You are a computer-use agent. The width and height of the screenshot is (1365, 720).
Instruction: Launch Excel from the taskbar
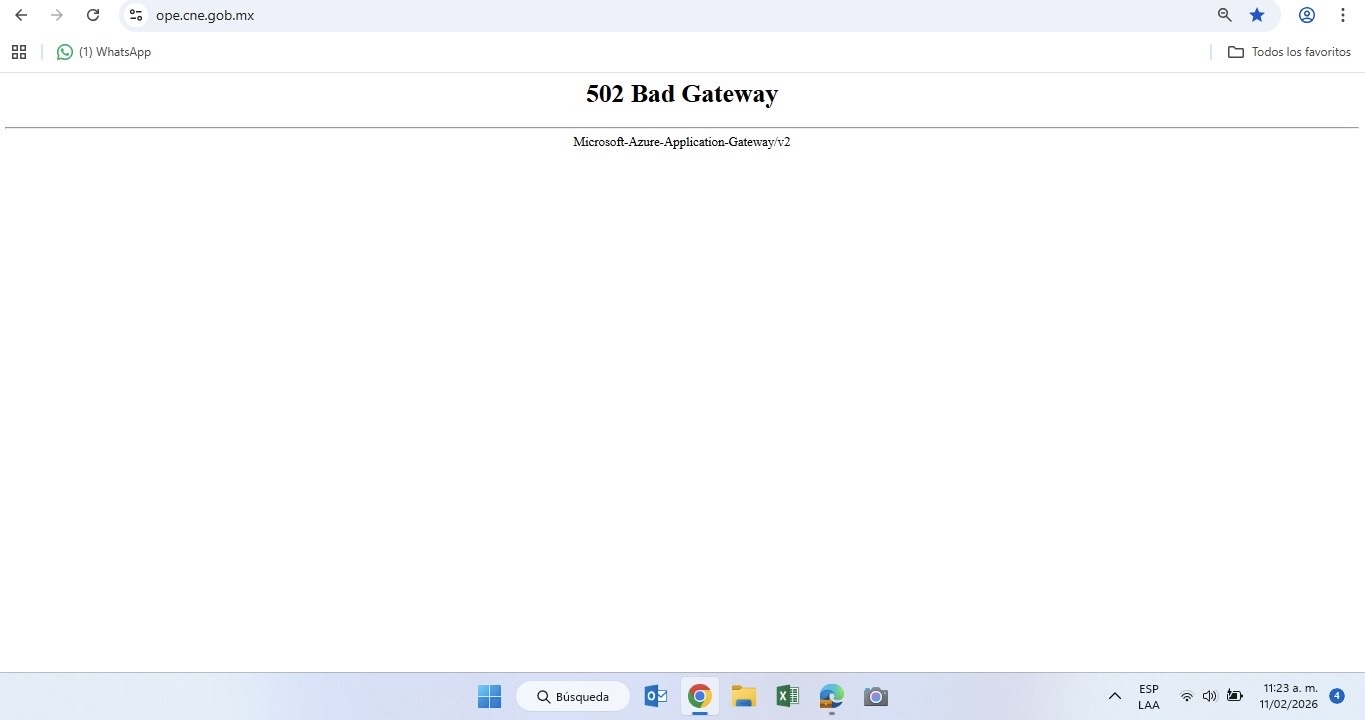coord(787,696)
